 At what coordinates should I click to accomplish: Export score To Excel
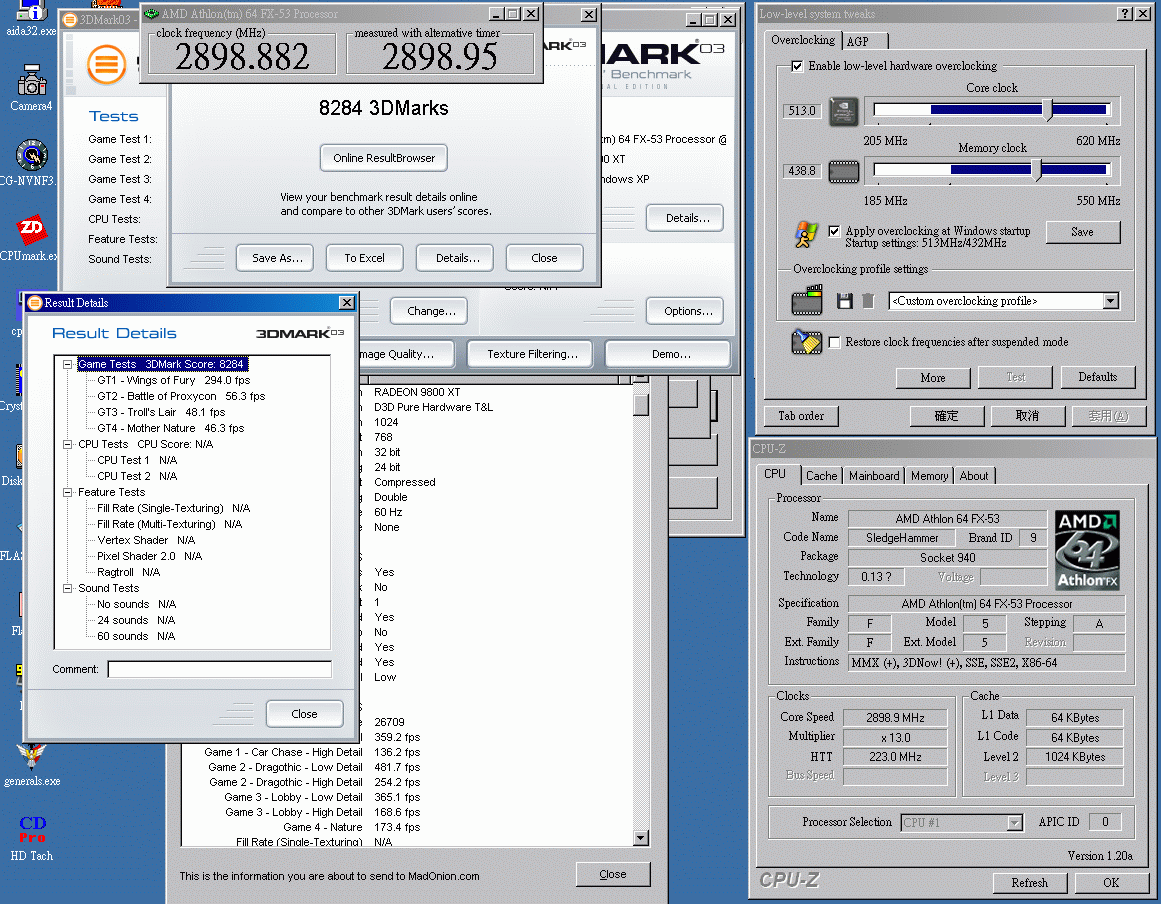(364, 258)
